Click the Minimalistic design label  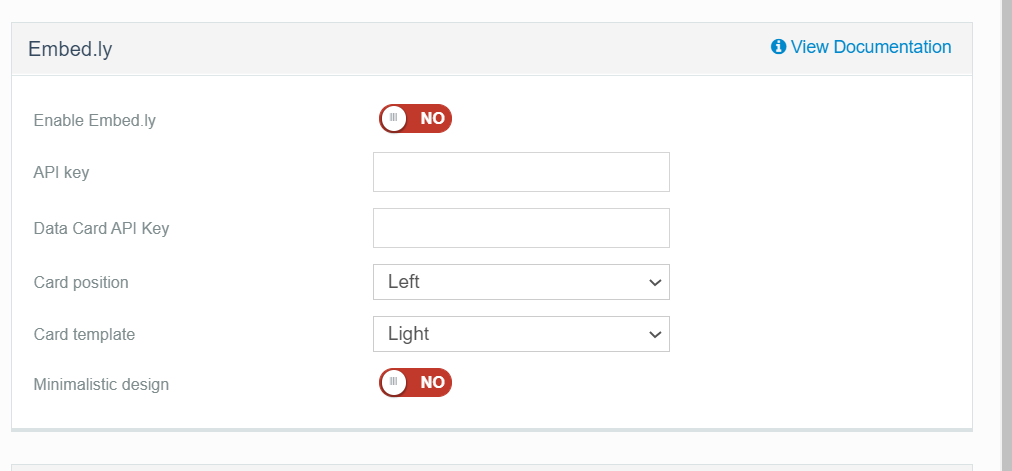[101, 384]
